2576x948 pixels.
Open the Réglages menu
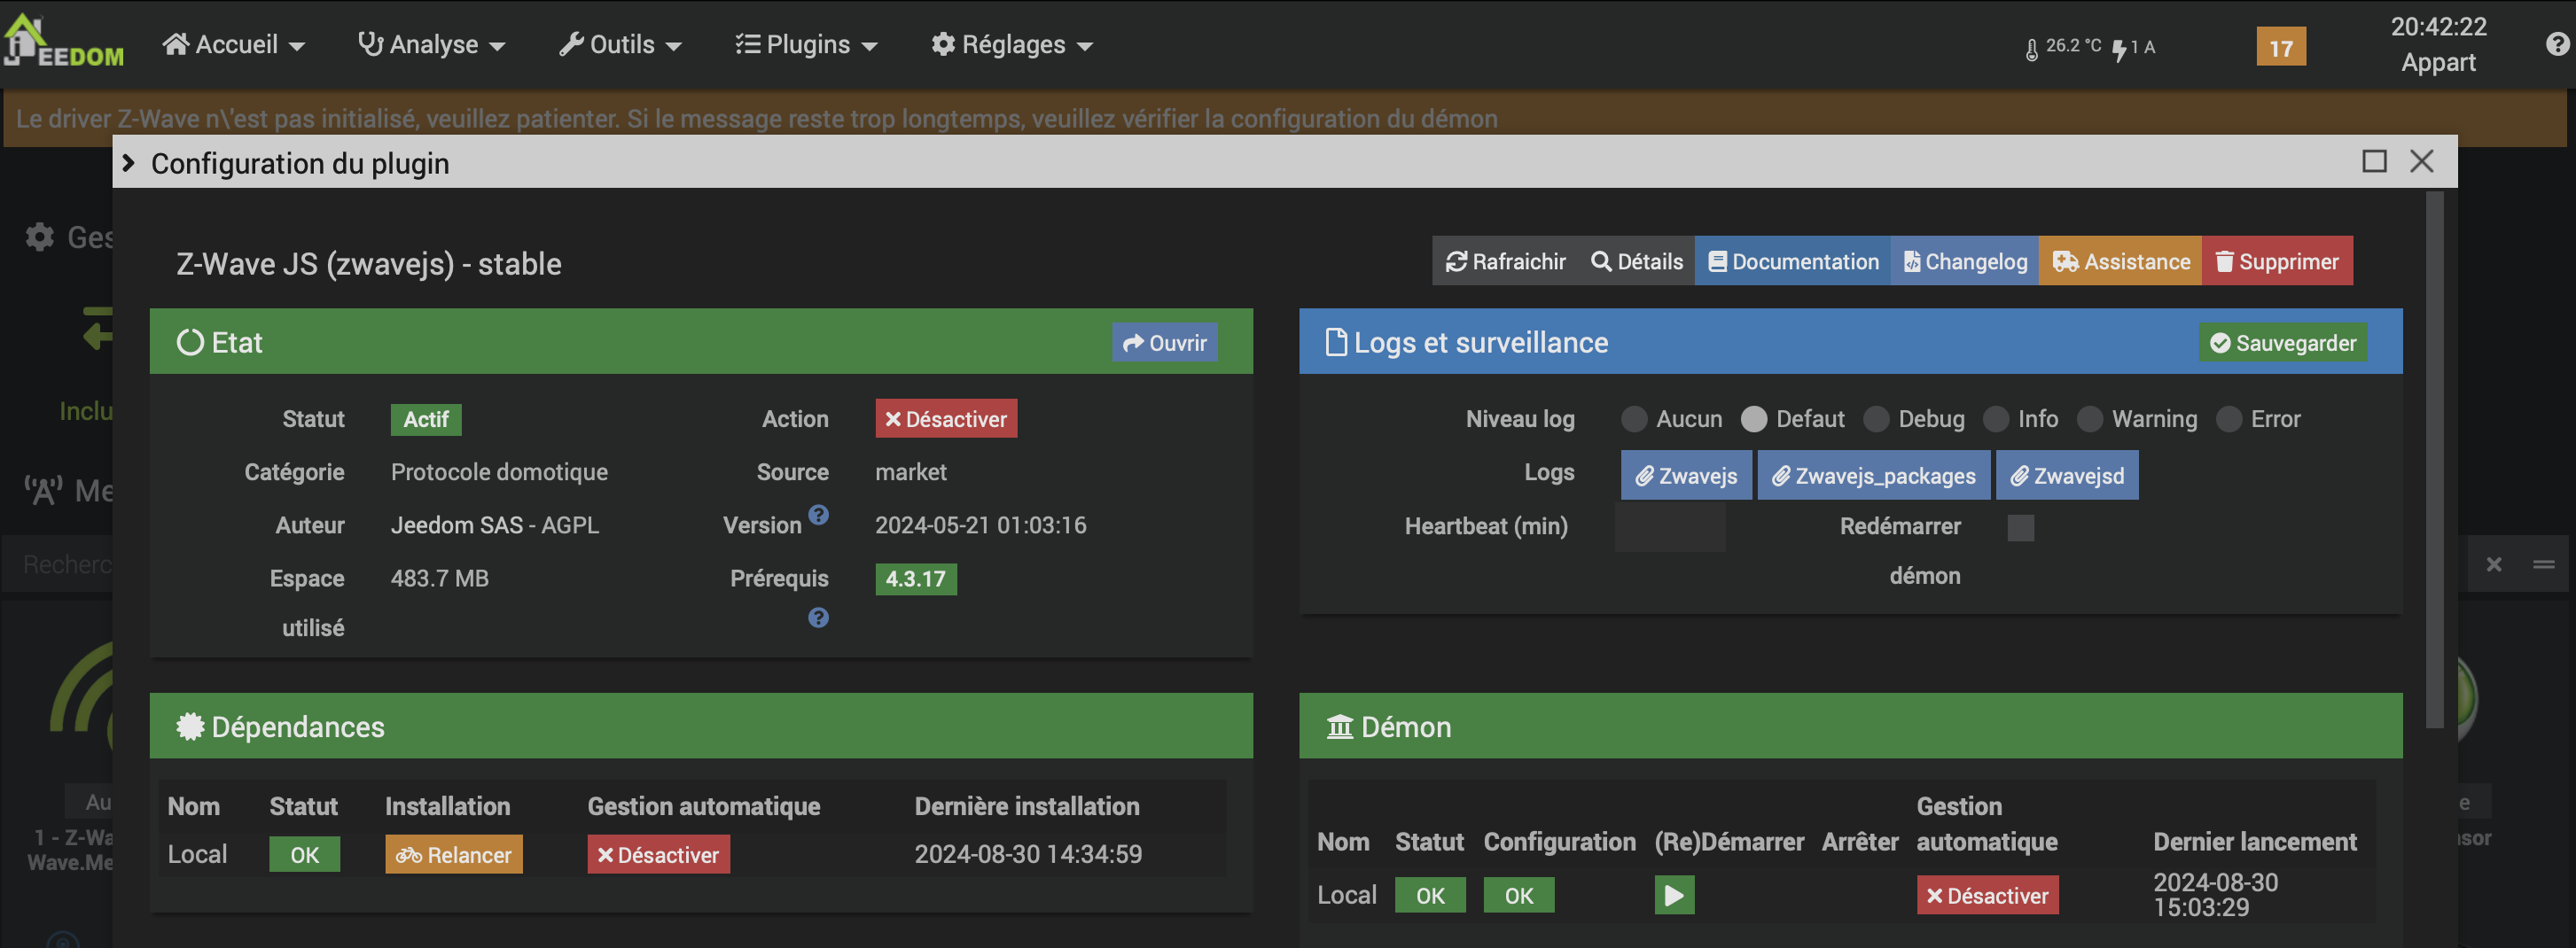1012,45
